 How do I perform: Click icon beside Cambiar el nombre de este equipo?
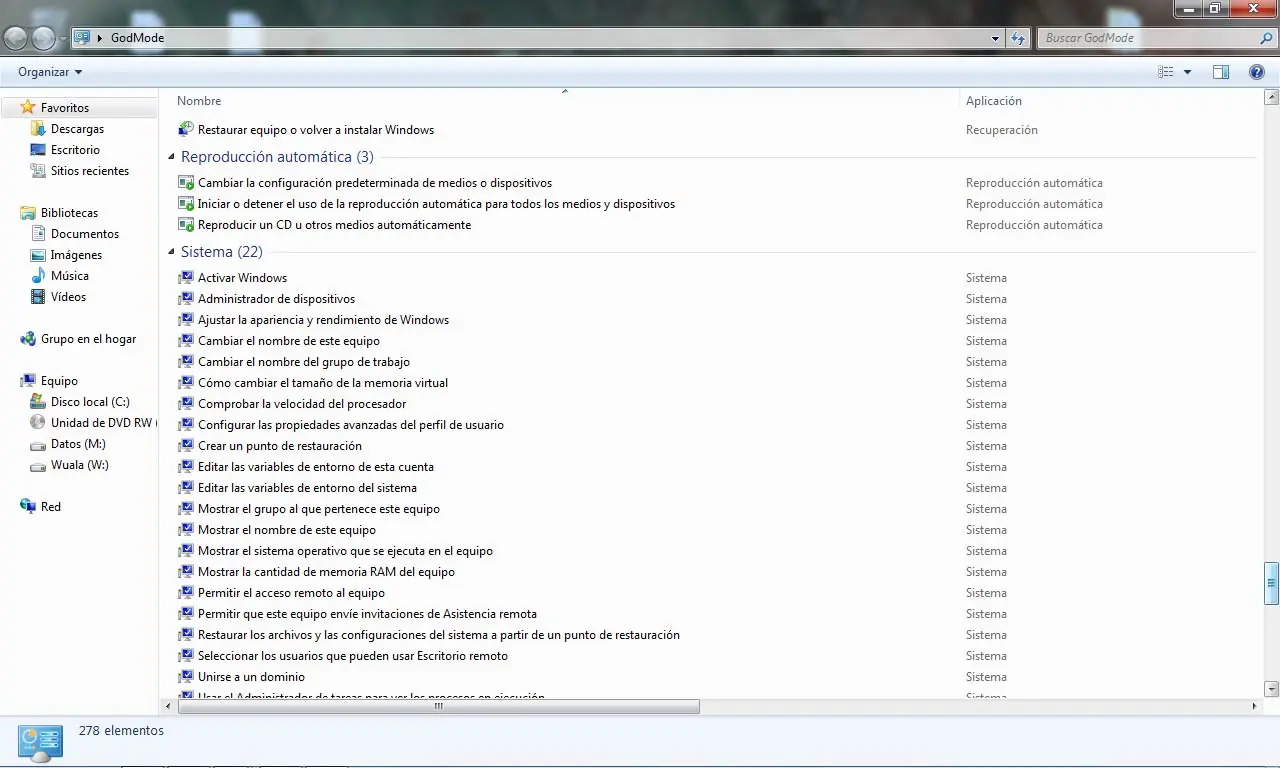pos(186,341)
